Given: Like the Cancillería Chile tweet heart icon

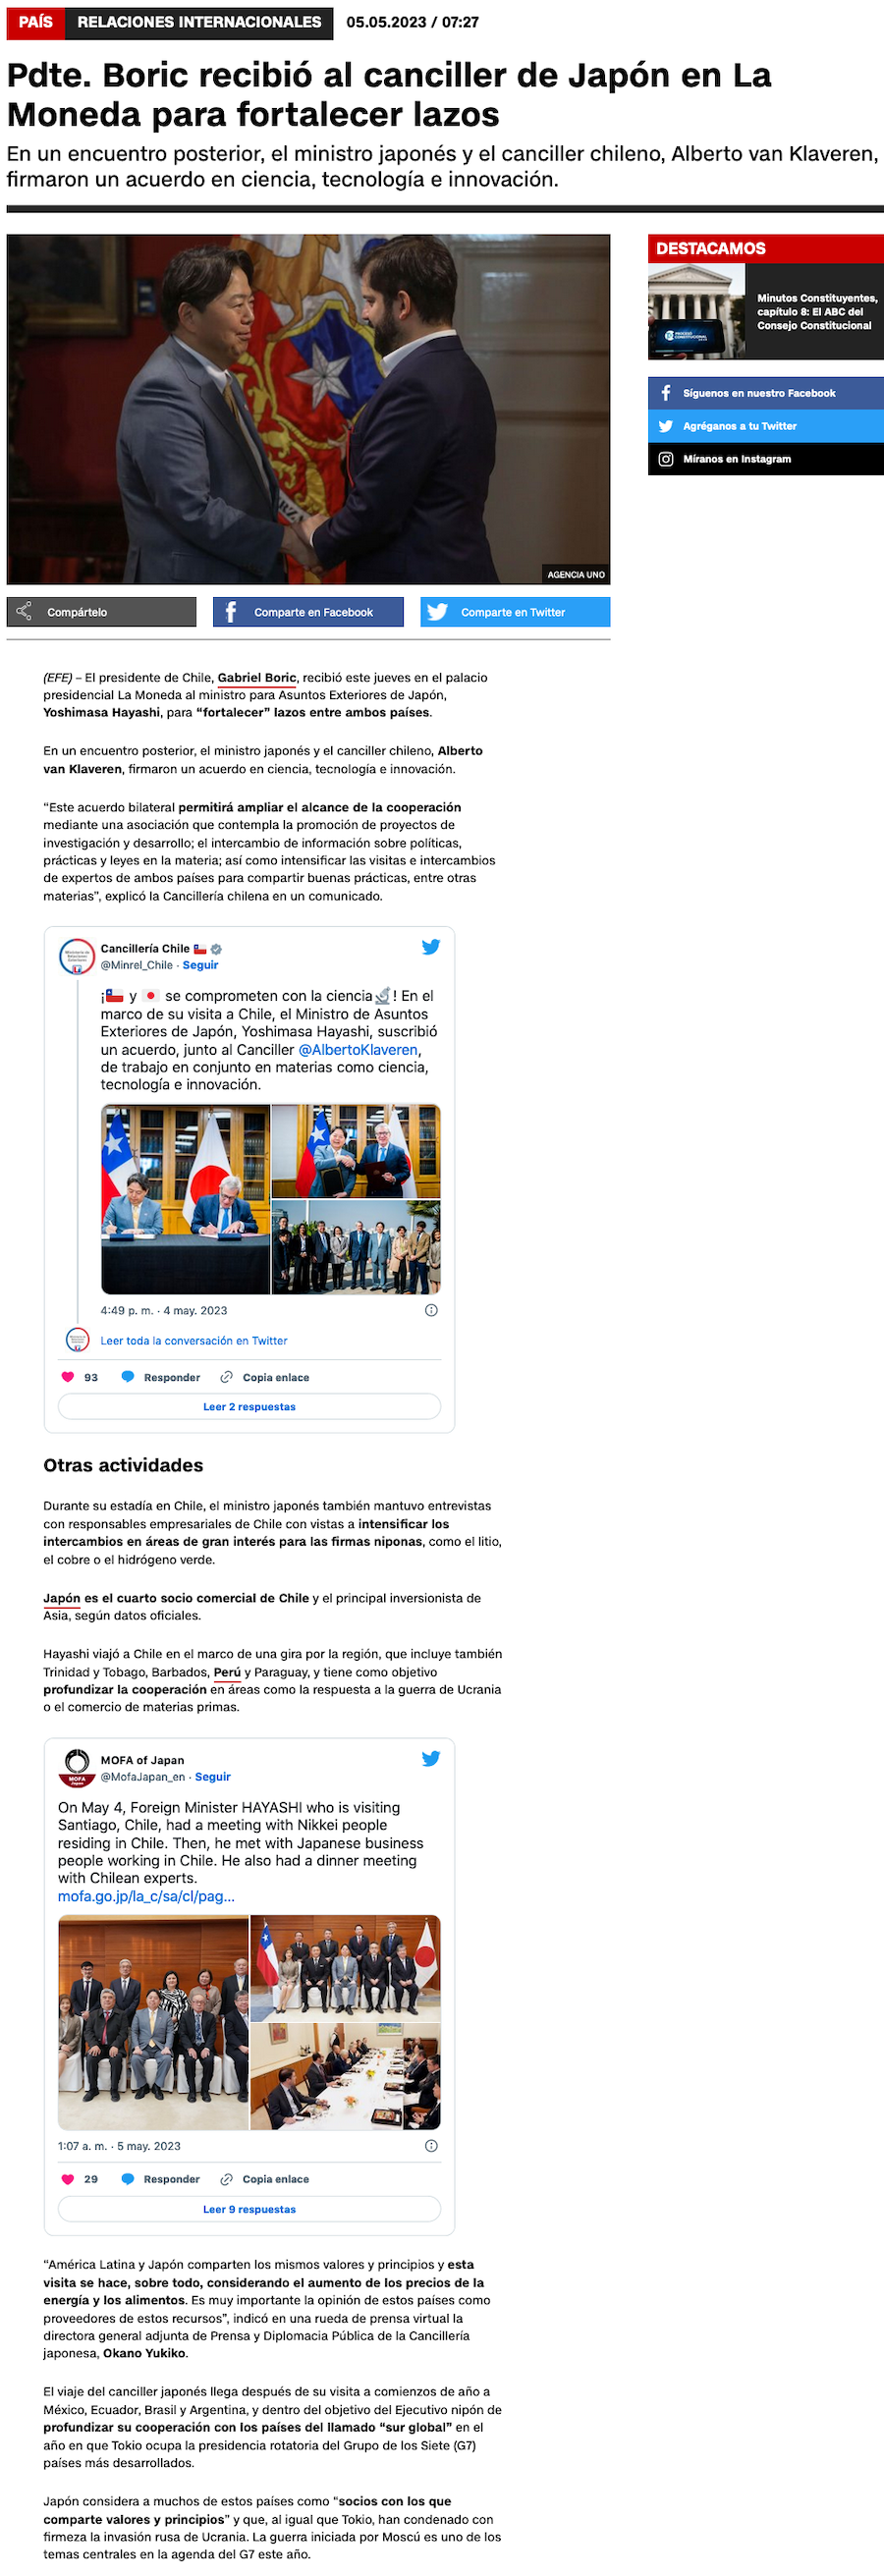Looking at the screenshot, I should tap(68, 1377).
